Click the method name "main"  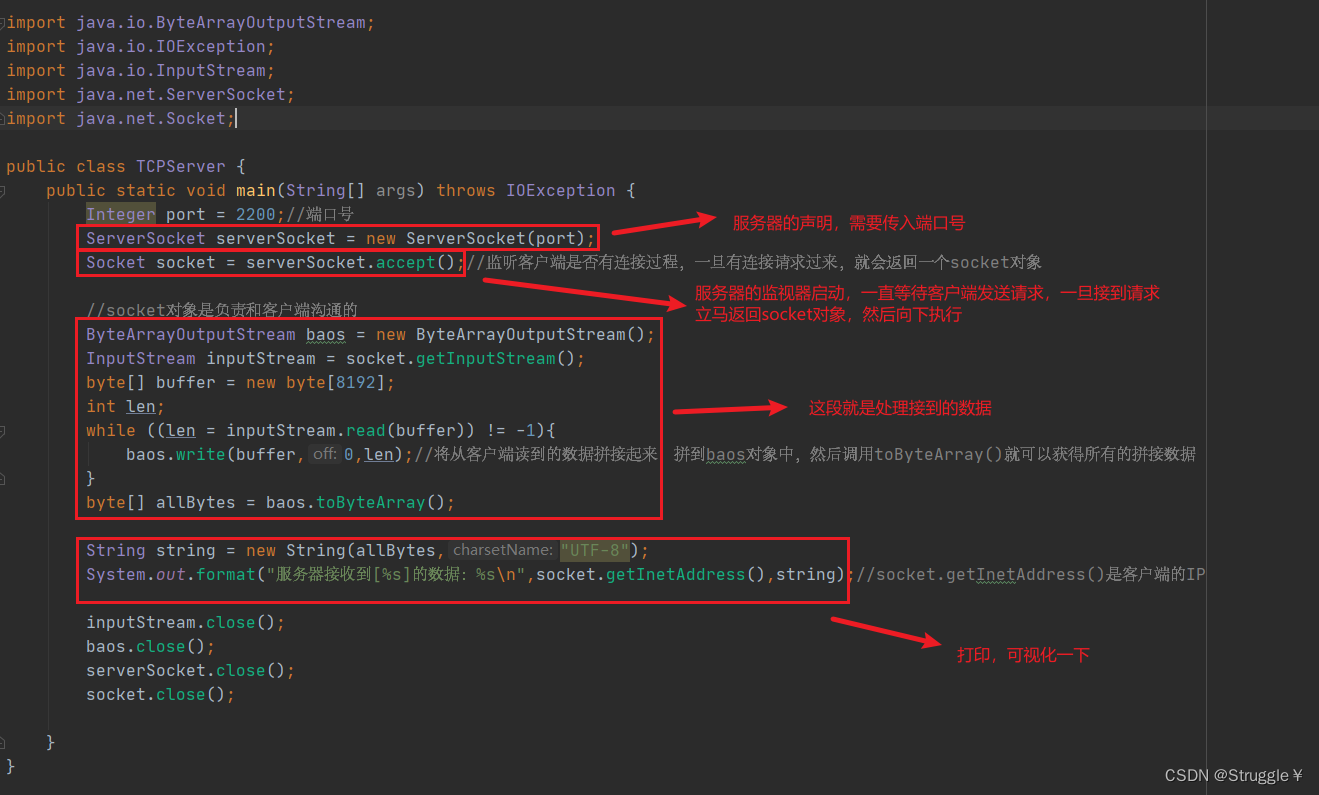tap(256, 190)
